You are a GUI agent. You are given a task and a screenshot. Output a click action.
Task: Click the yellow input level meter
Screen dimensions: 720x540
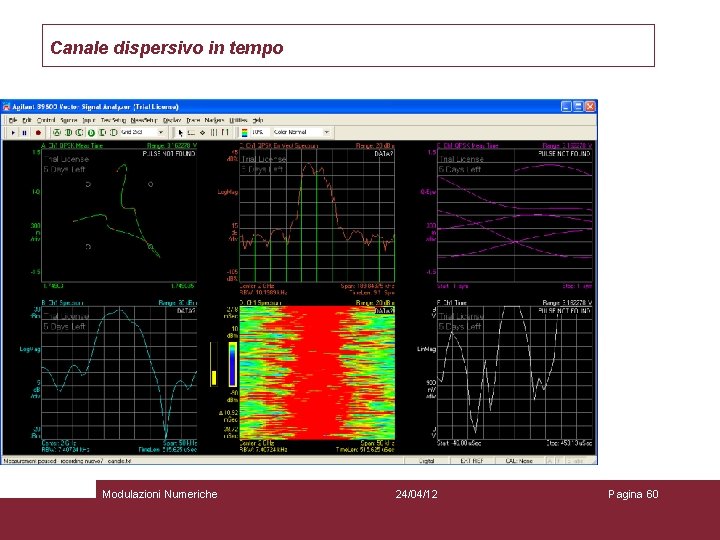[x=214, y=364]
